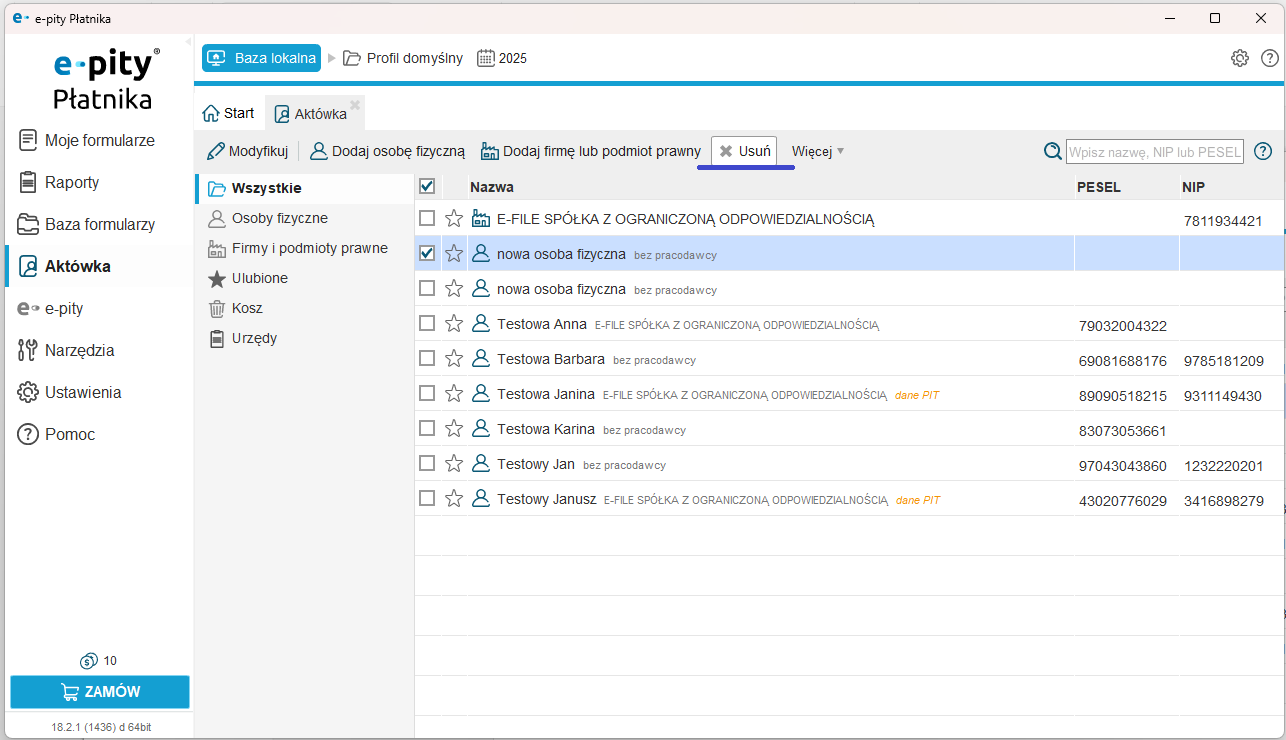1286x740 pixels.
Task: Open the Ulubione favorites folder
Action: pyautogui.click(x=259, y=278)
